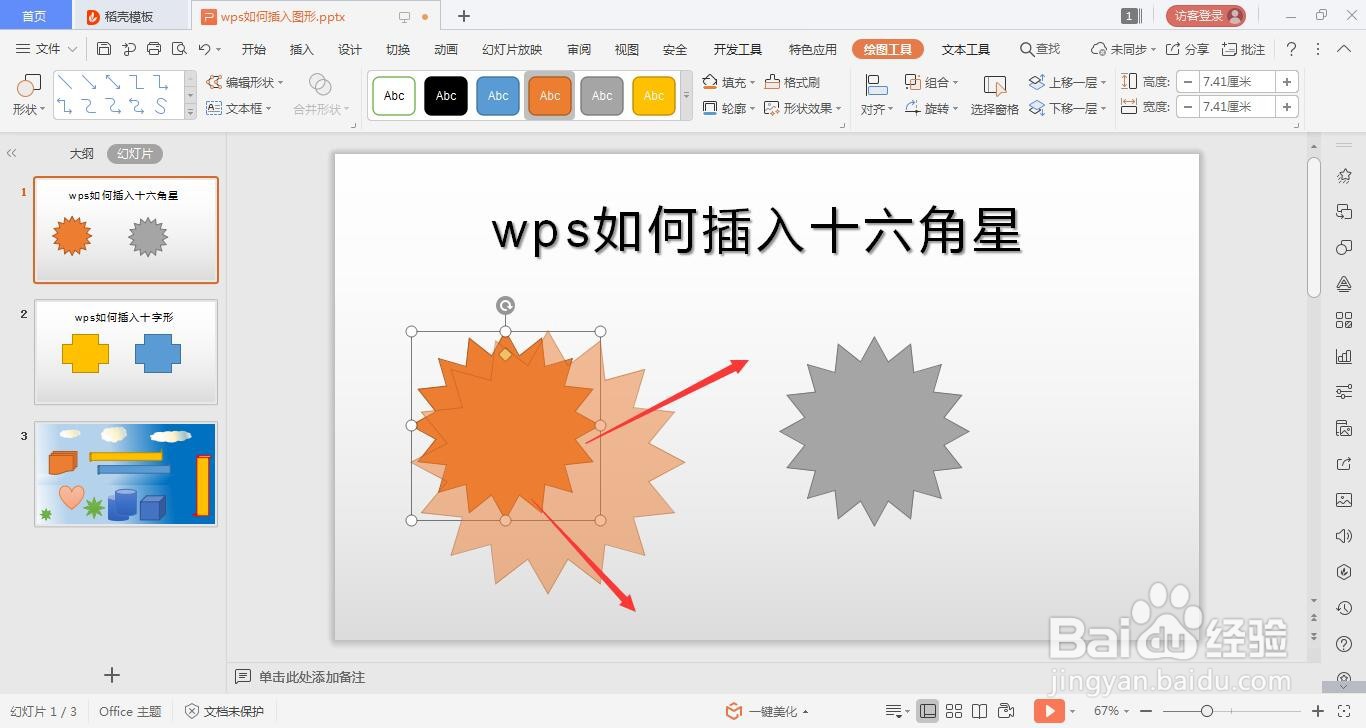Select the black Abc shape style
The height and width of the screenshot is (728, 1366).
coord(446,96)
